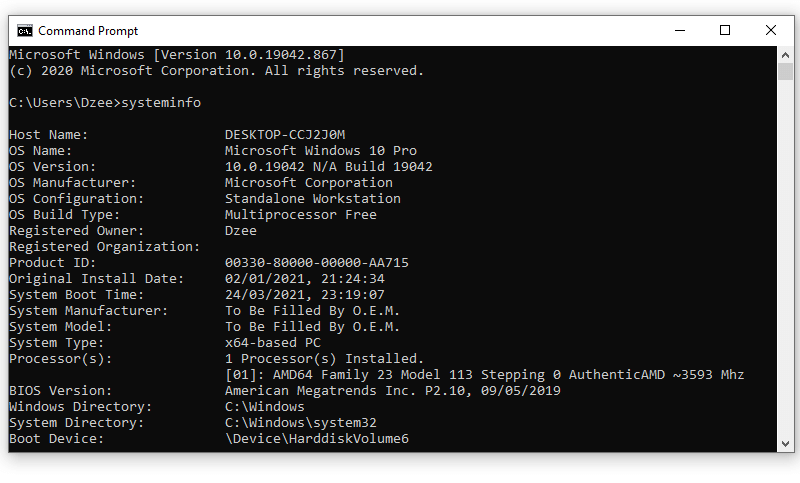Click the scrollbar up arrow
Screen dimensions: 800x483
pos(785,55)
